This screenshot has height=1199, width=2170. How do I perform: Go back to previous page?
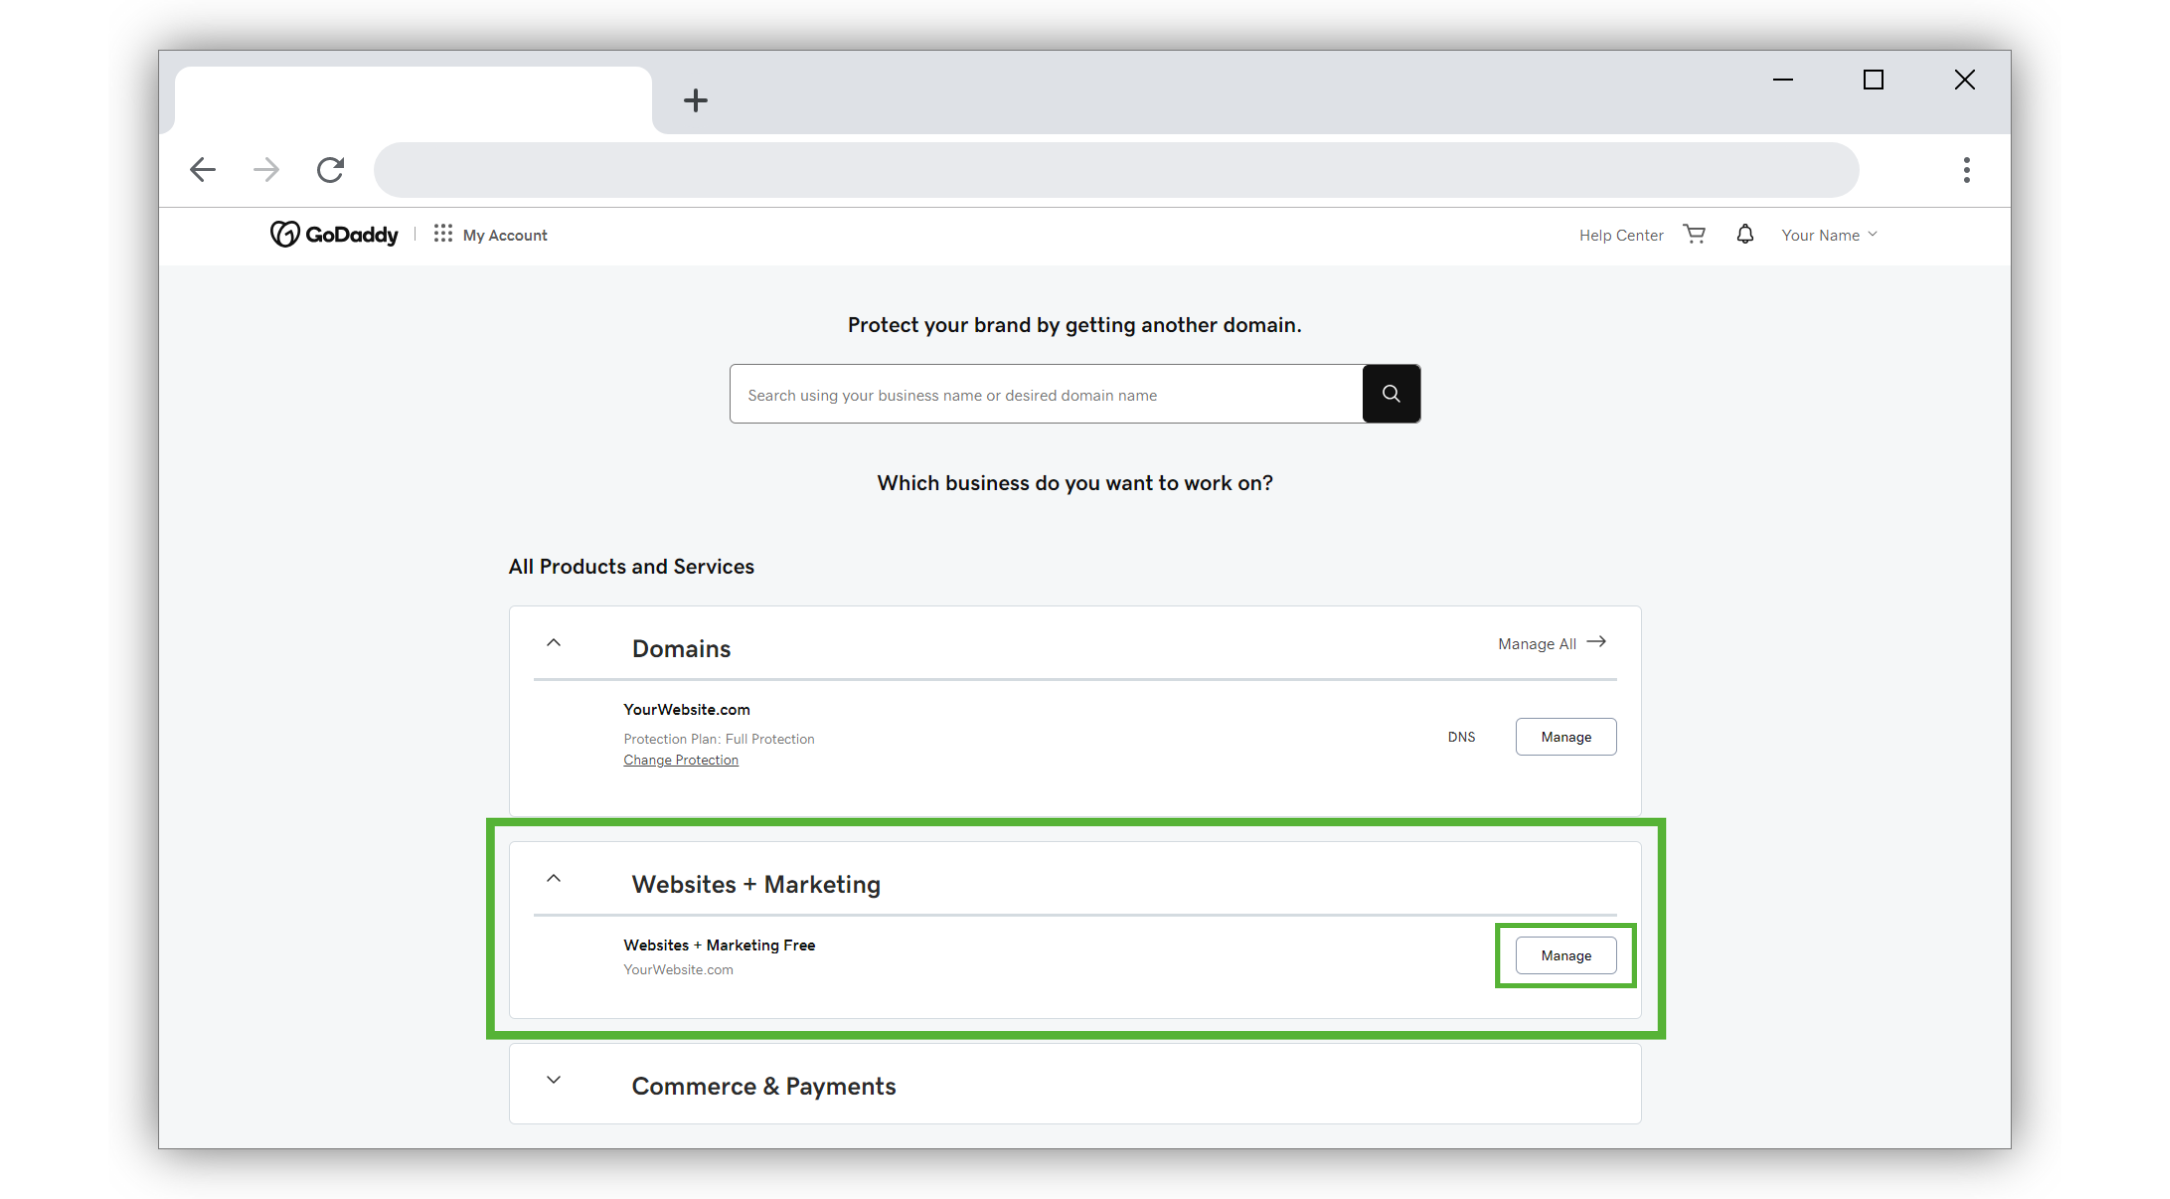tap(203, 170)
